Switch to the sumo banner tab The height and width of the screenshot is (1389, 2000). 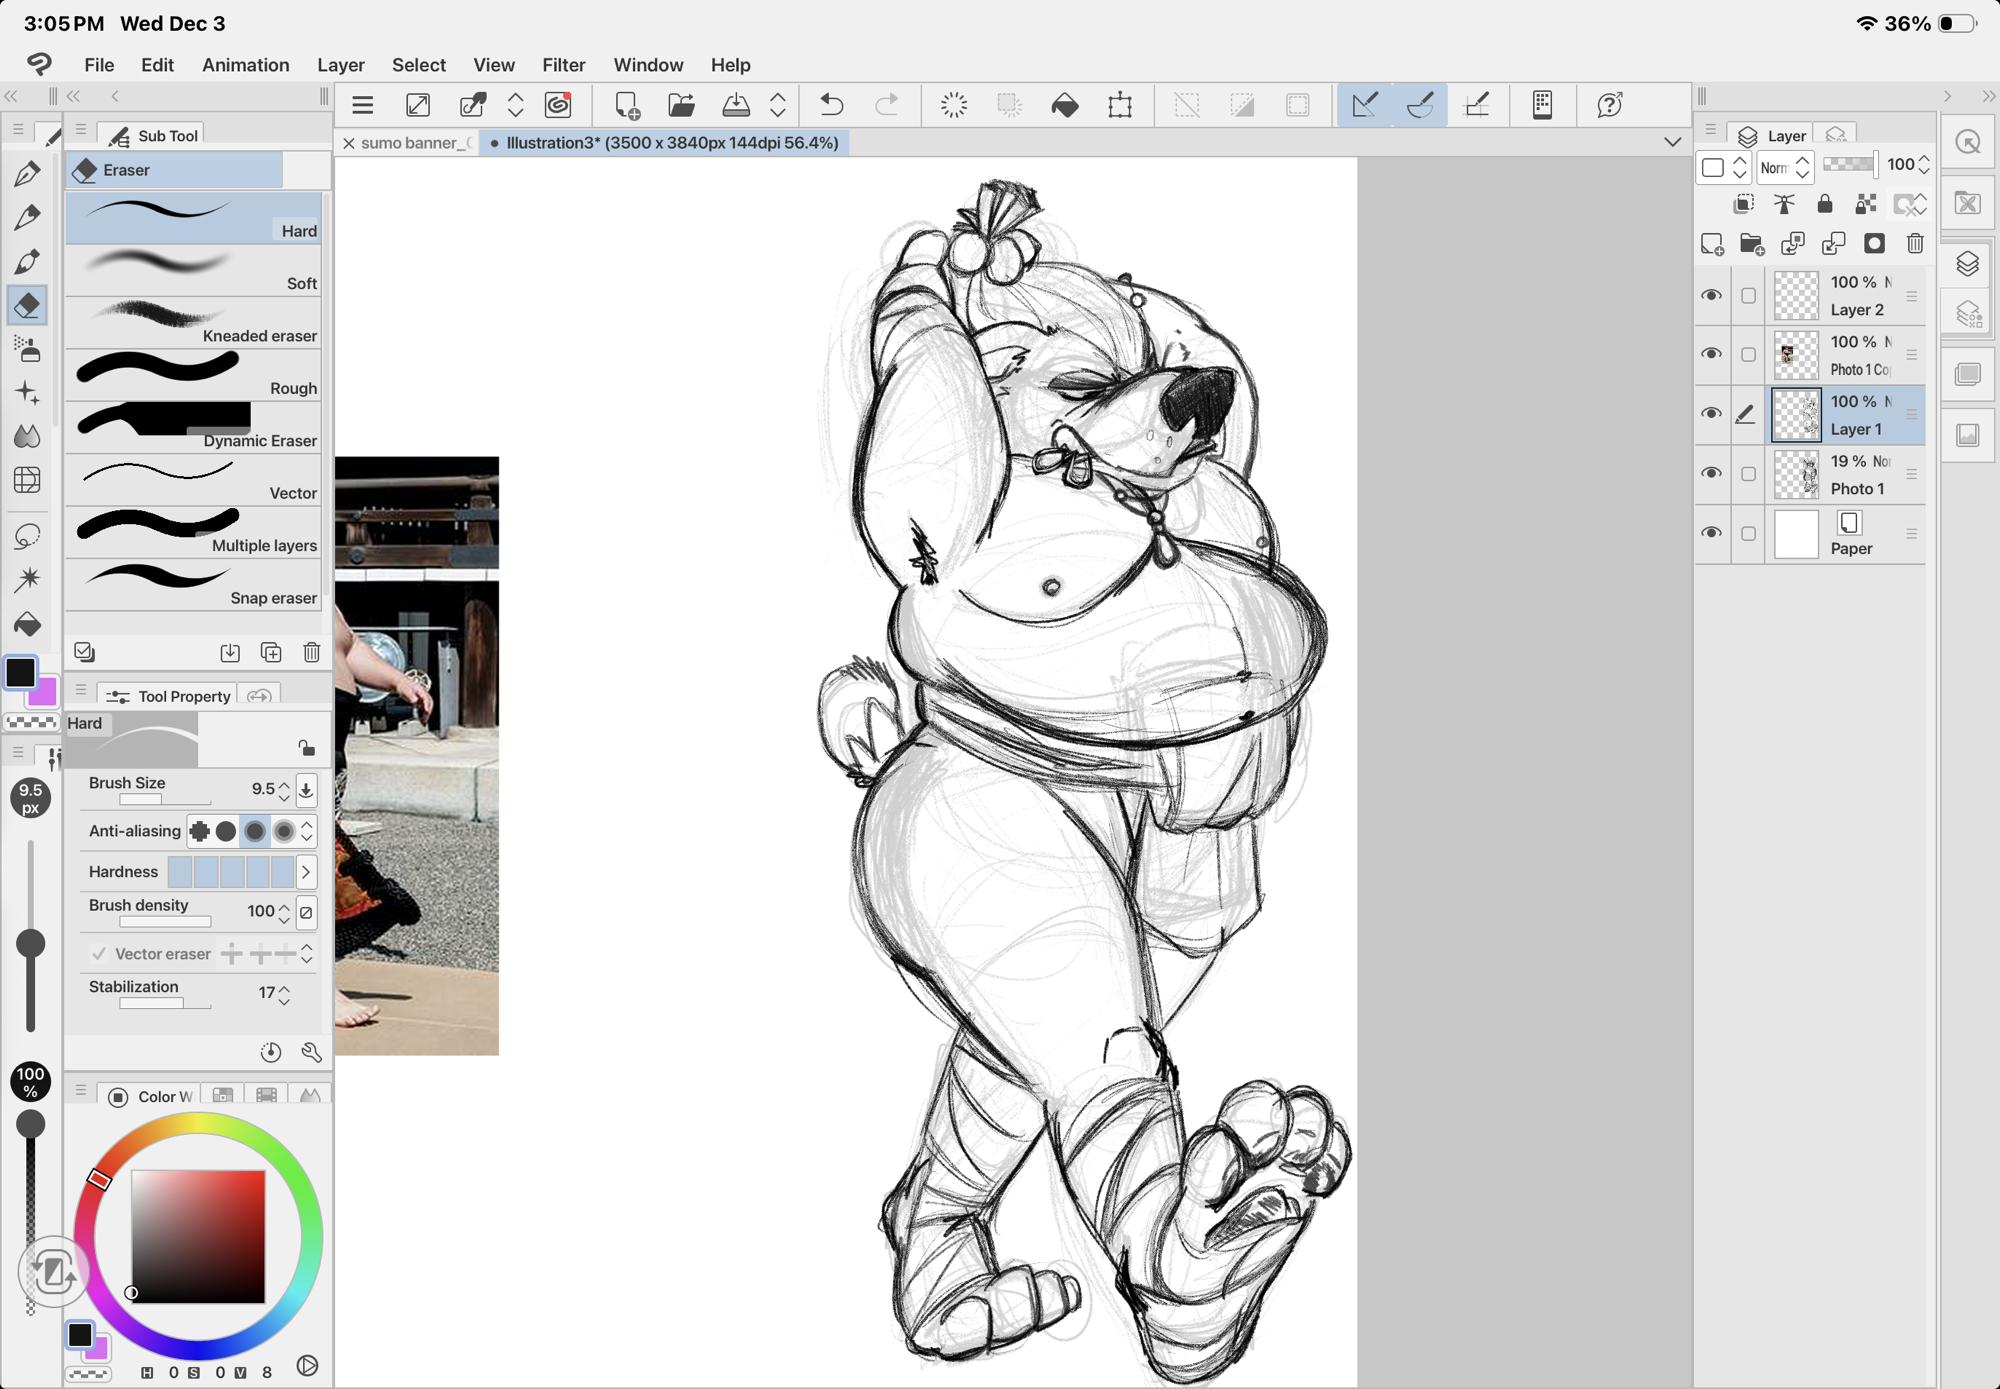tap(415, 143)
